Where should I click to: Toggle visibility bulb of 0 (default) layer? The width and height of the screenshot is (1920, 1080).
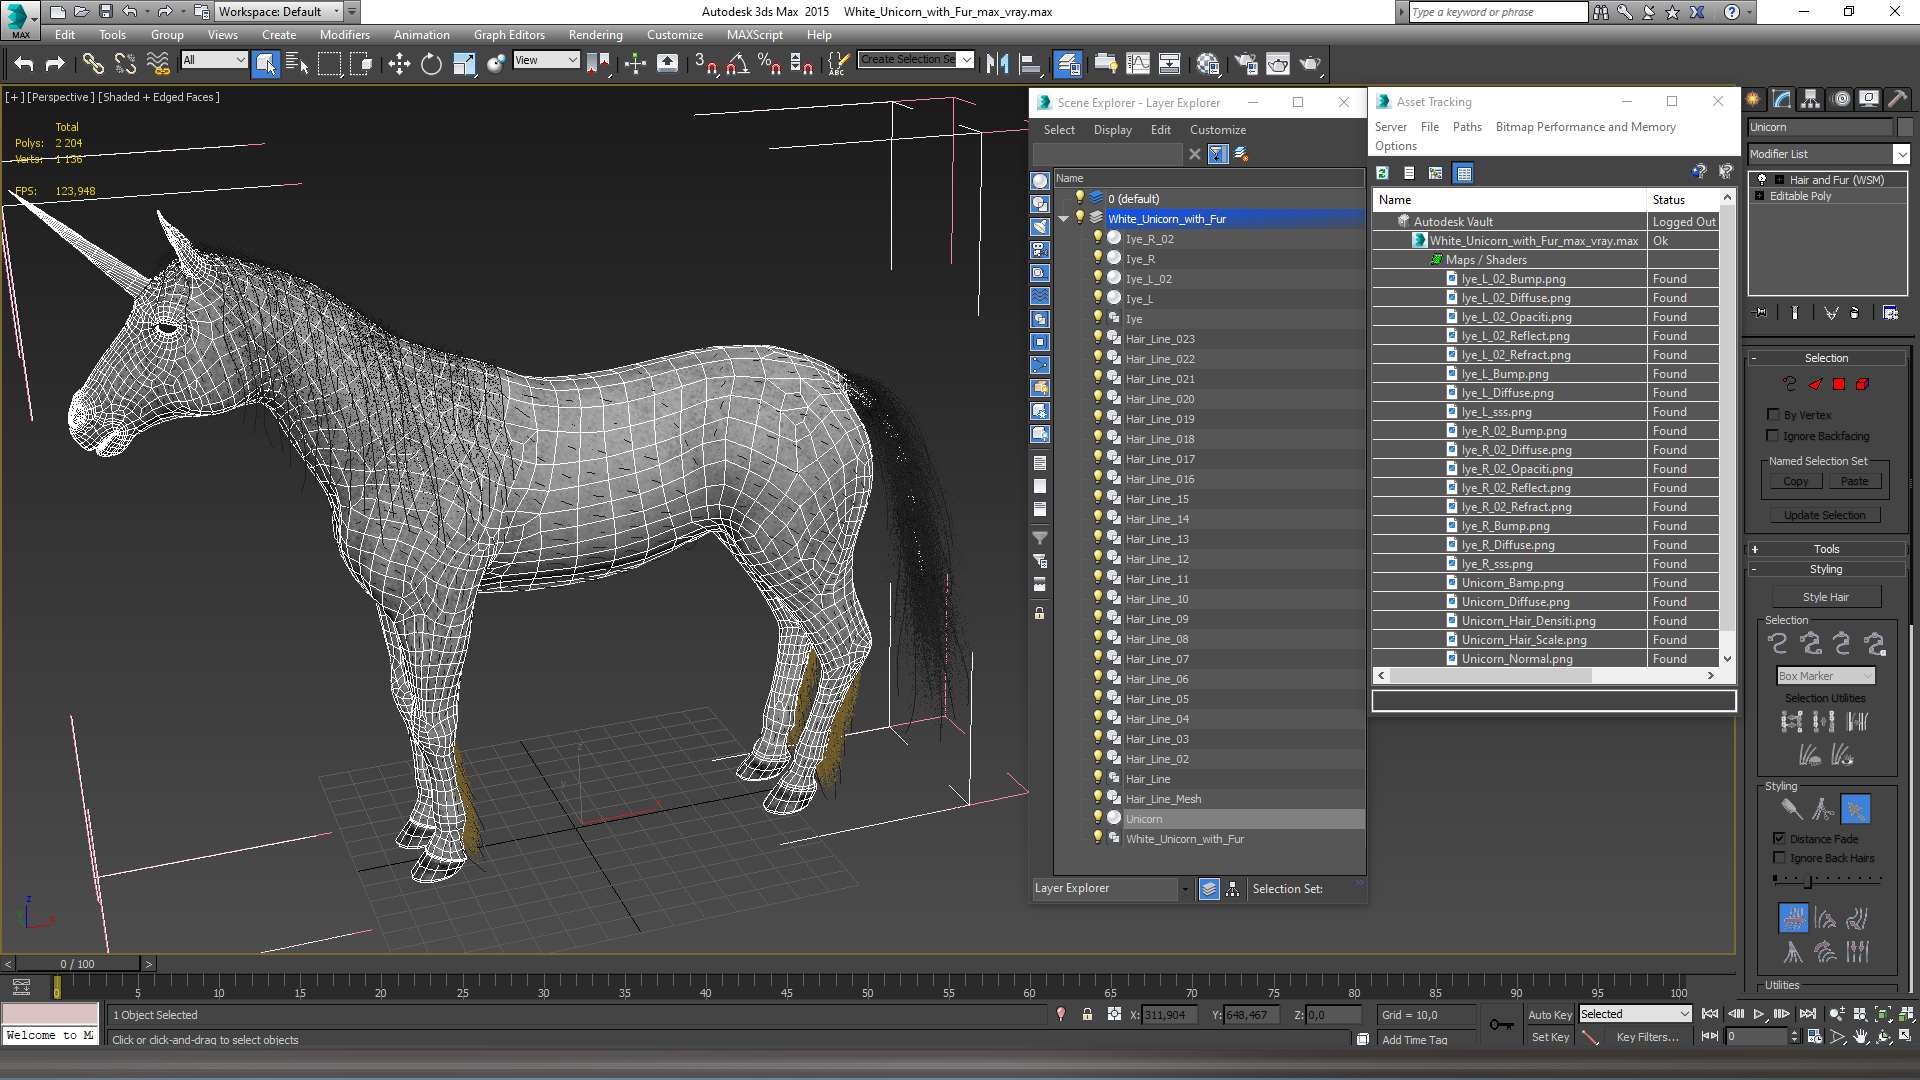tap(1080, 198)
